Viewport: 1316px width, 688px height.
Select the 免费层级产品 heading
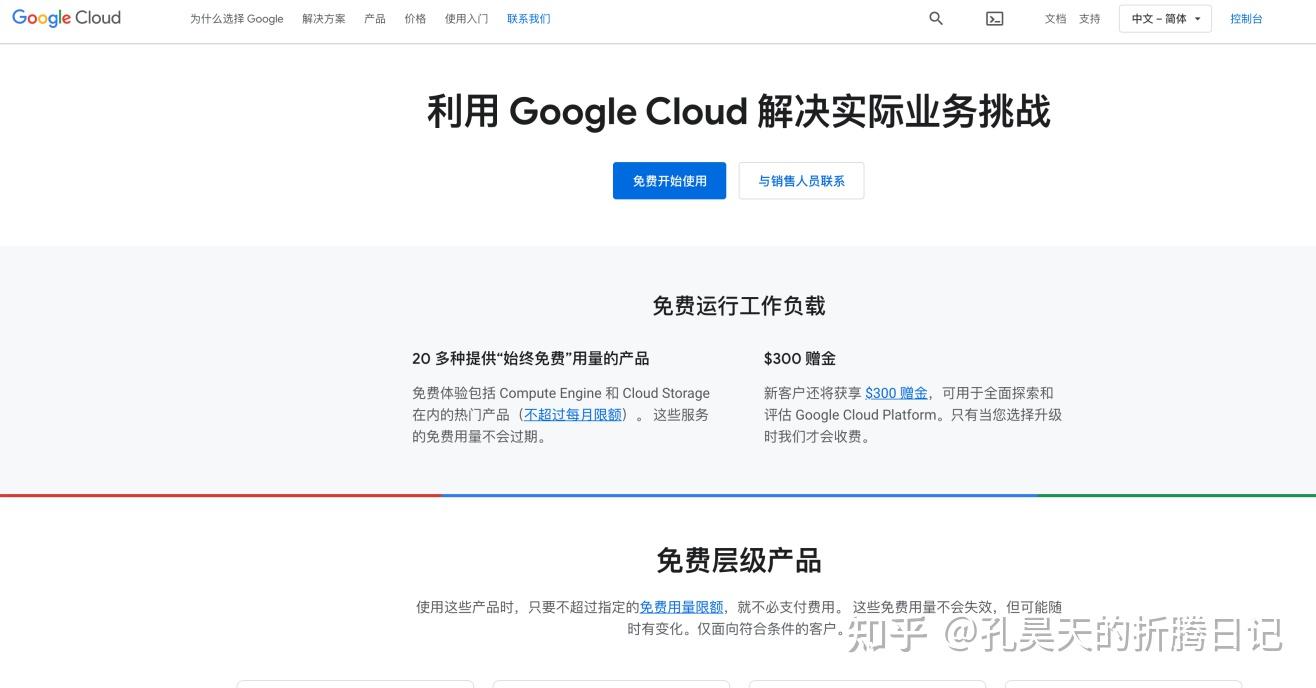coord(739,560)
